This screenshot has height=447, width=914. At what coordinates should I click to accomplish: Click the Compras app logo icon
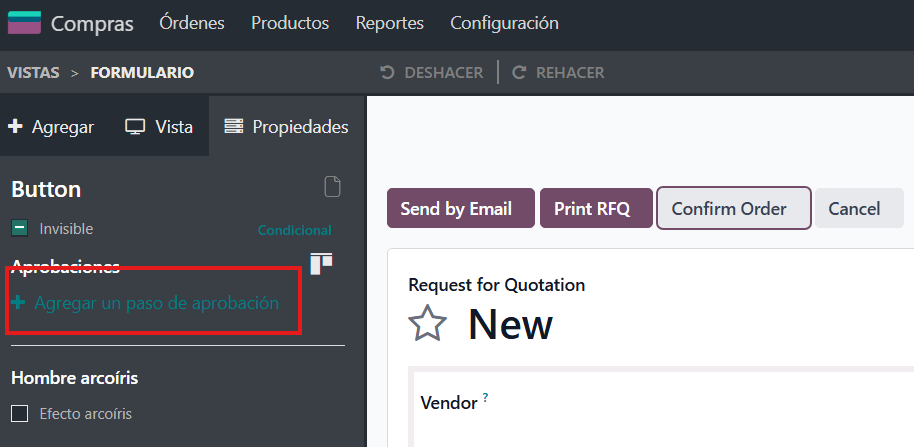pos(24,23)
